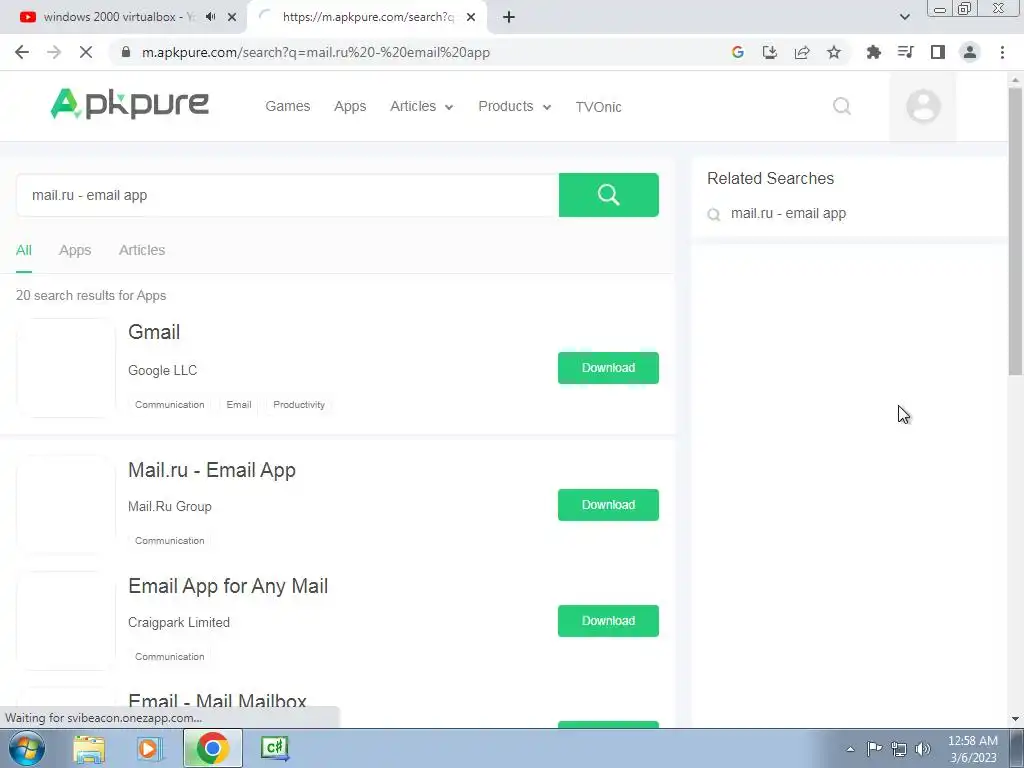Open the Action Center flag icon
1024x768 pixels.
pos(874,748)
